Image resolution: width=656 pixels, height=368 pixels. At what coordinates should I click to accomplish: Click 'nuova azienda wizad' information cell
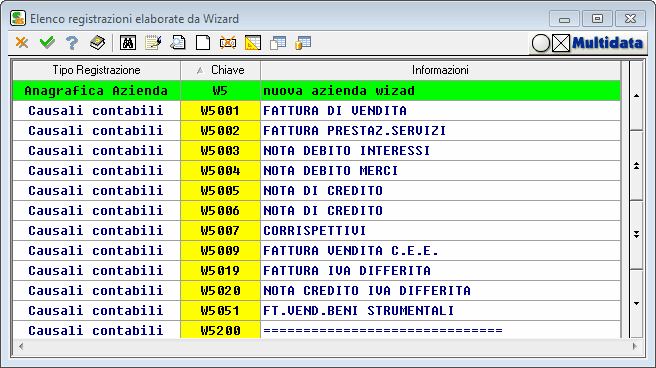[440, 91]
